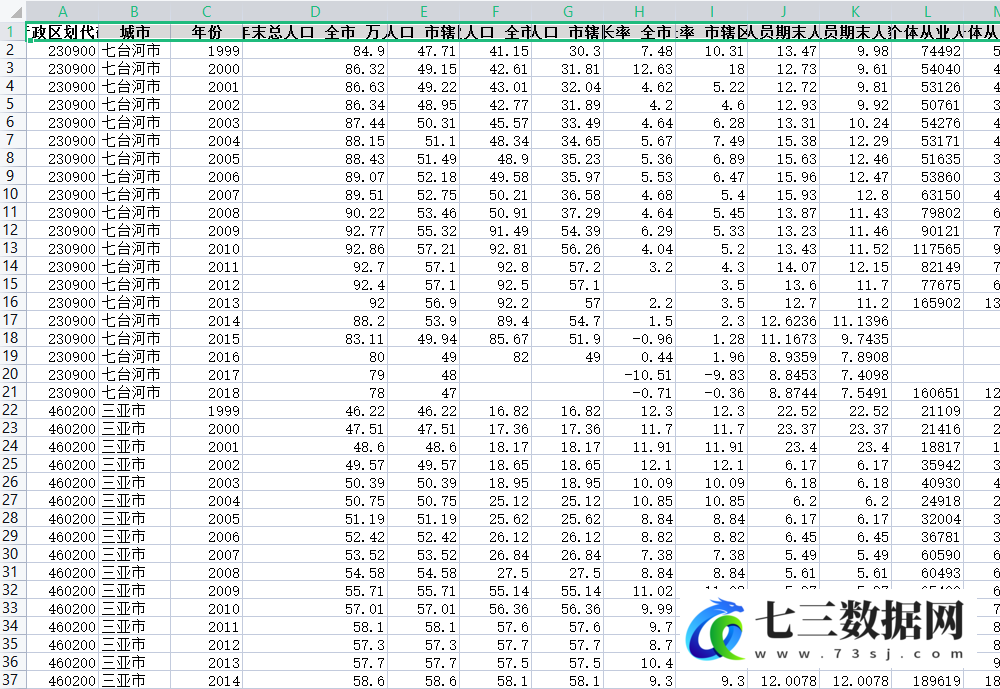
Task: Click cell with value 165902
Action: 928,302
